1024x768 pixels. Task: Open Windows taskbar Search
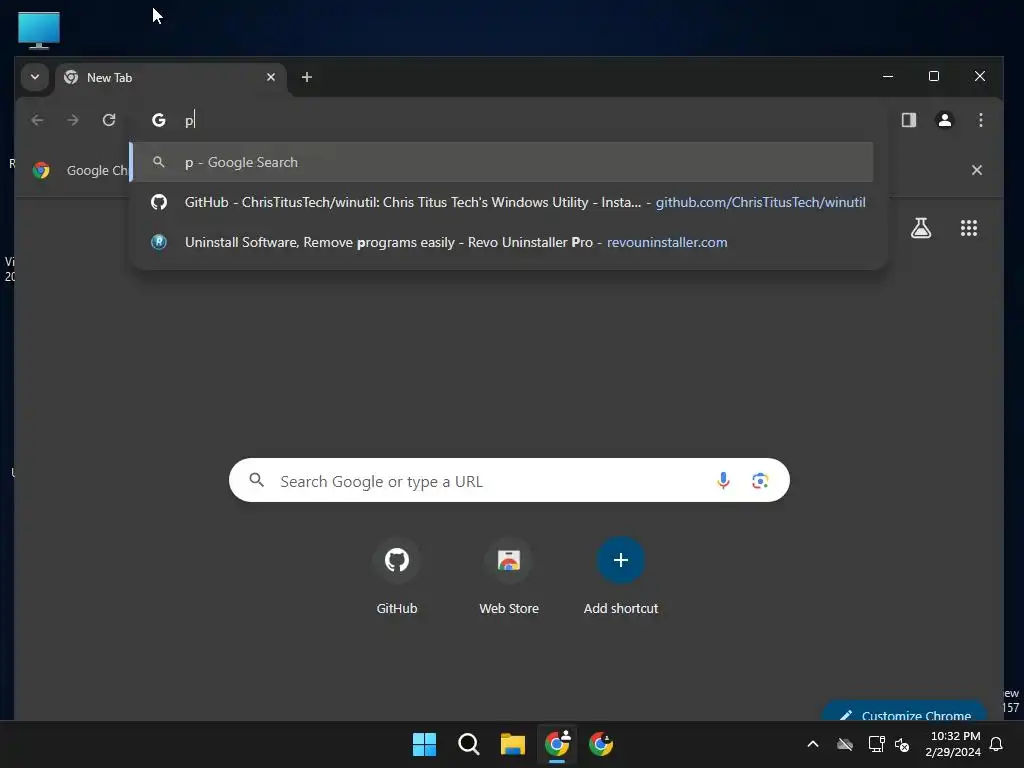468,744
